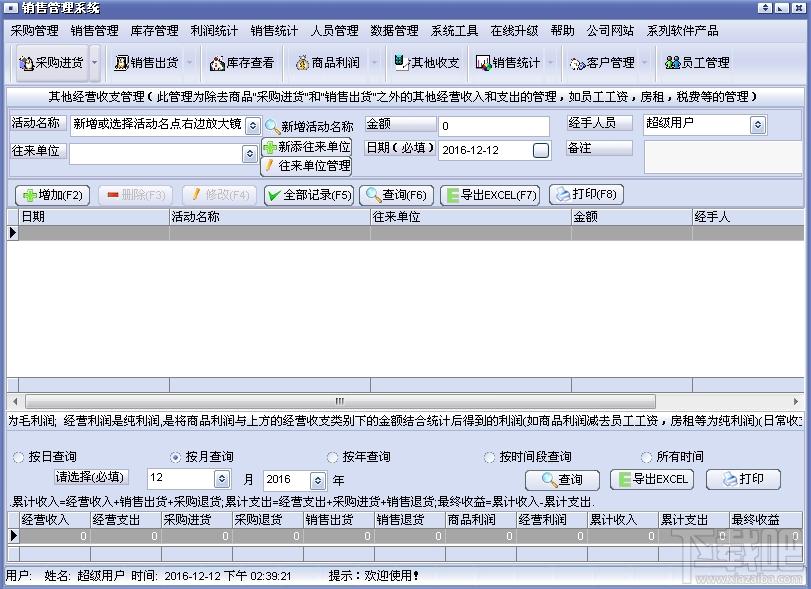Screen dimensions: 811x589
Task: Click into the 备注 remarks field
Action: [723, 157]
